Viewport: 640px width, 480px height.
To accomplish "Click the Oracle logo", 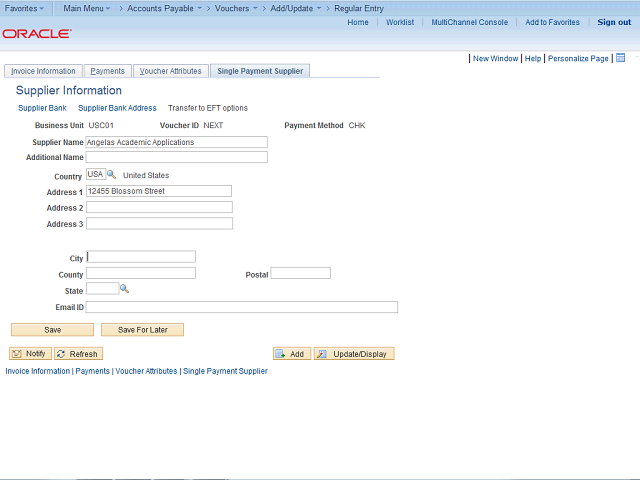I will (x=37, y=33).
